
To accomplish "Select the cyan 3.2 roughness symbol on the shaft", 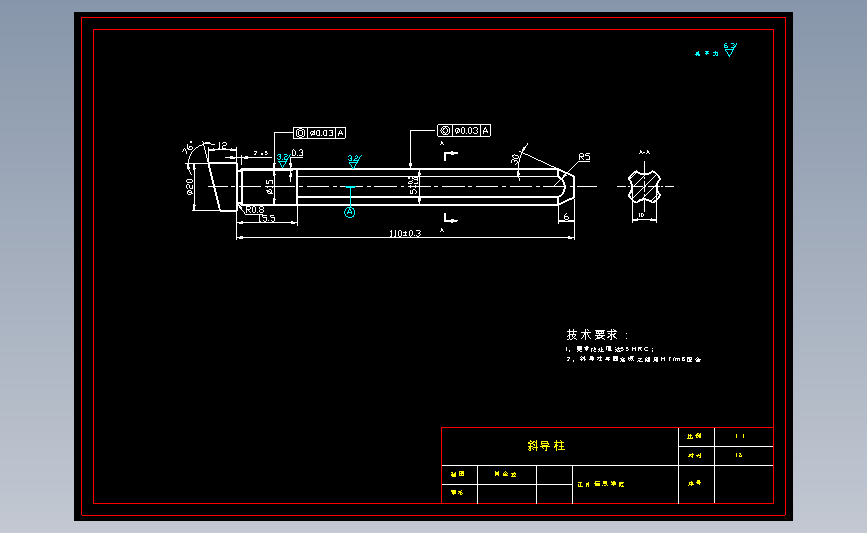I will (354, 161).
